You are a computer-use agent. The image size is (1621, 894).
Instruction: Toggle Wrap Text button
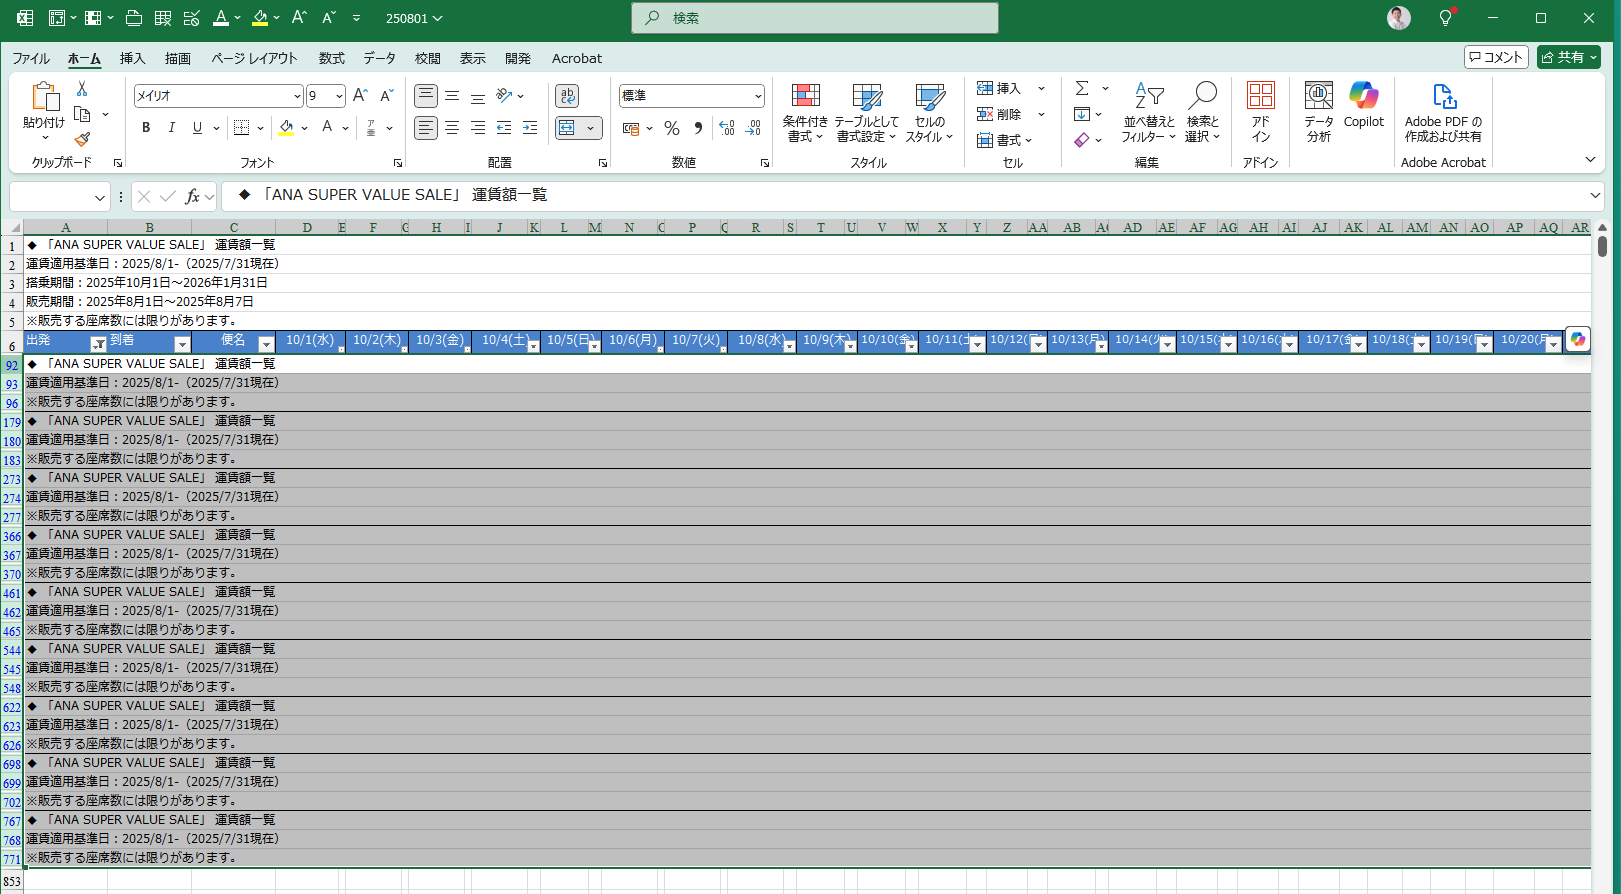567,96
